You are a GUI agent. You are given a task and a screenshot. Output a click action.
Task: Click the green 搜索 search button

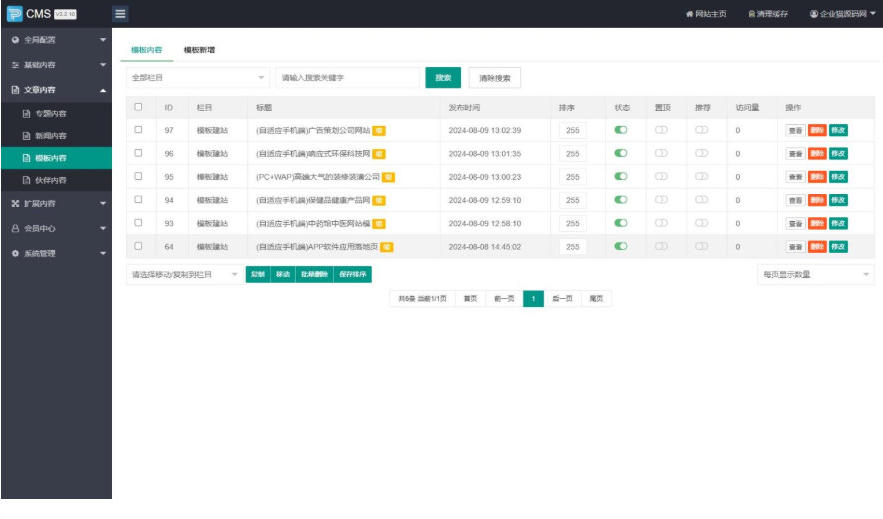tap(443, 77)
